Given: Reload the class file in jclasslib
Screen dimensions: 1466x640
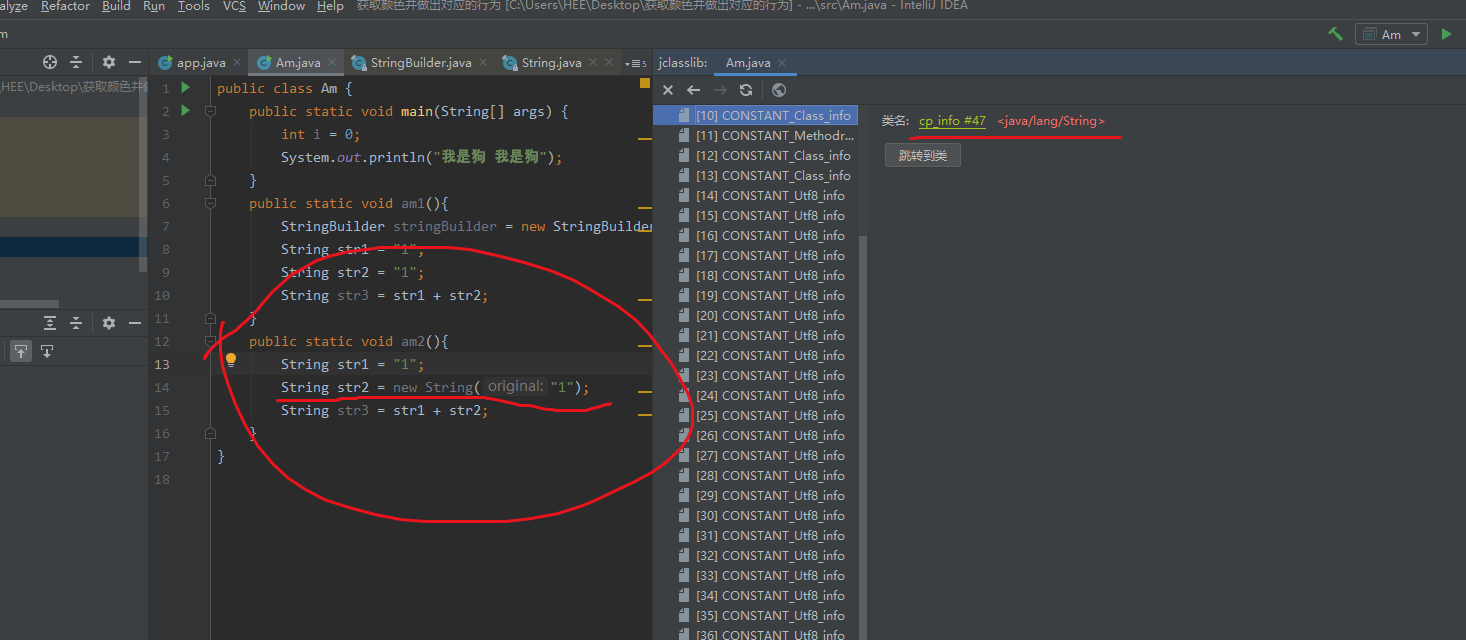Looking at the screenshot, I should coord(746,90).
